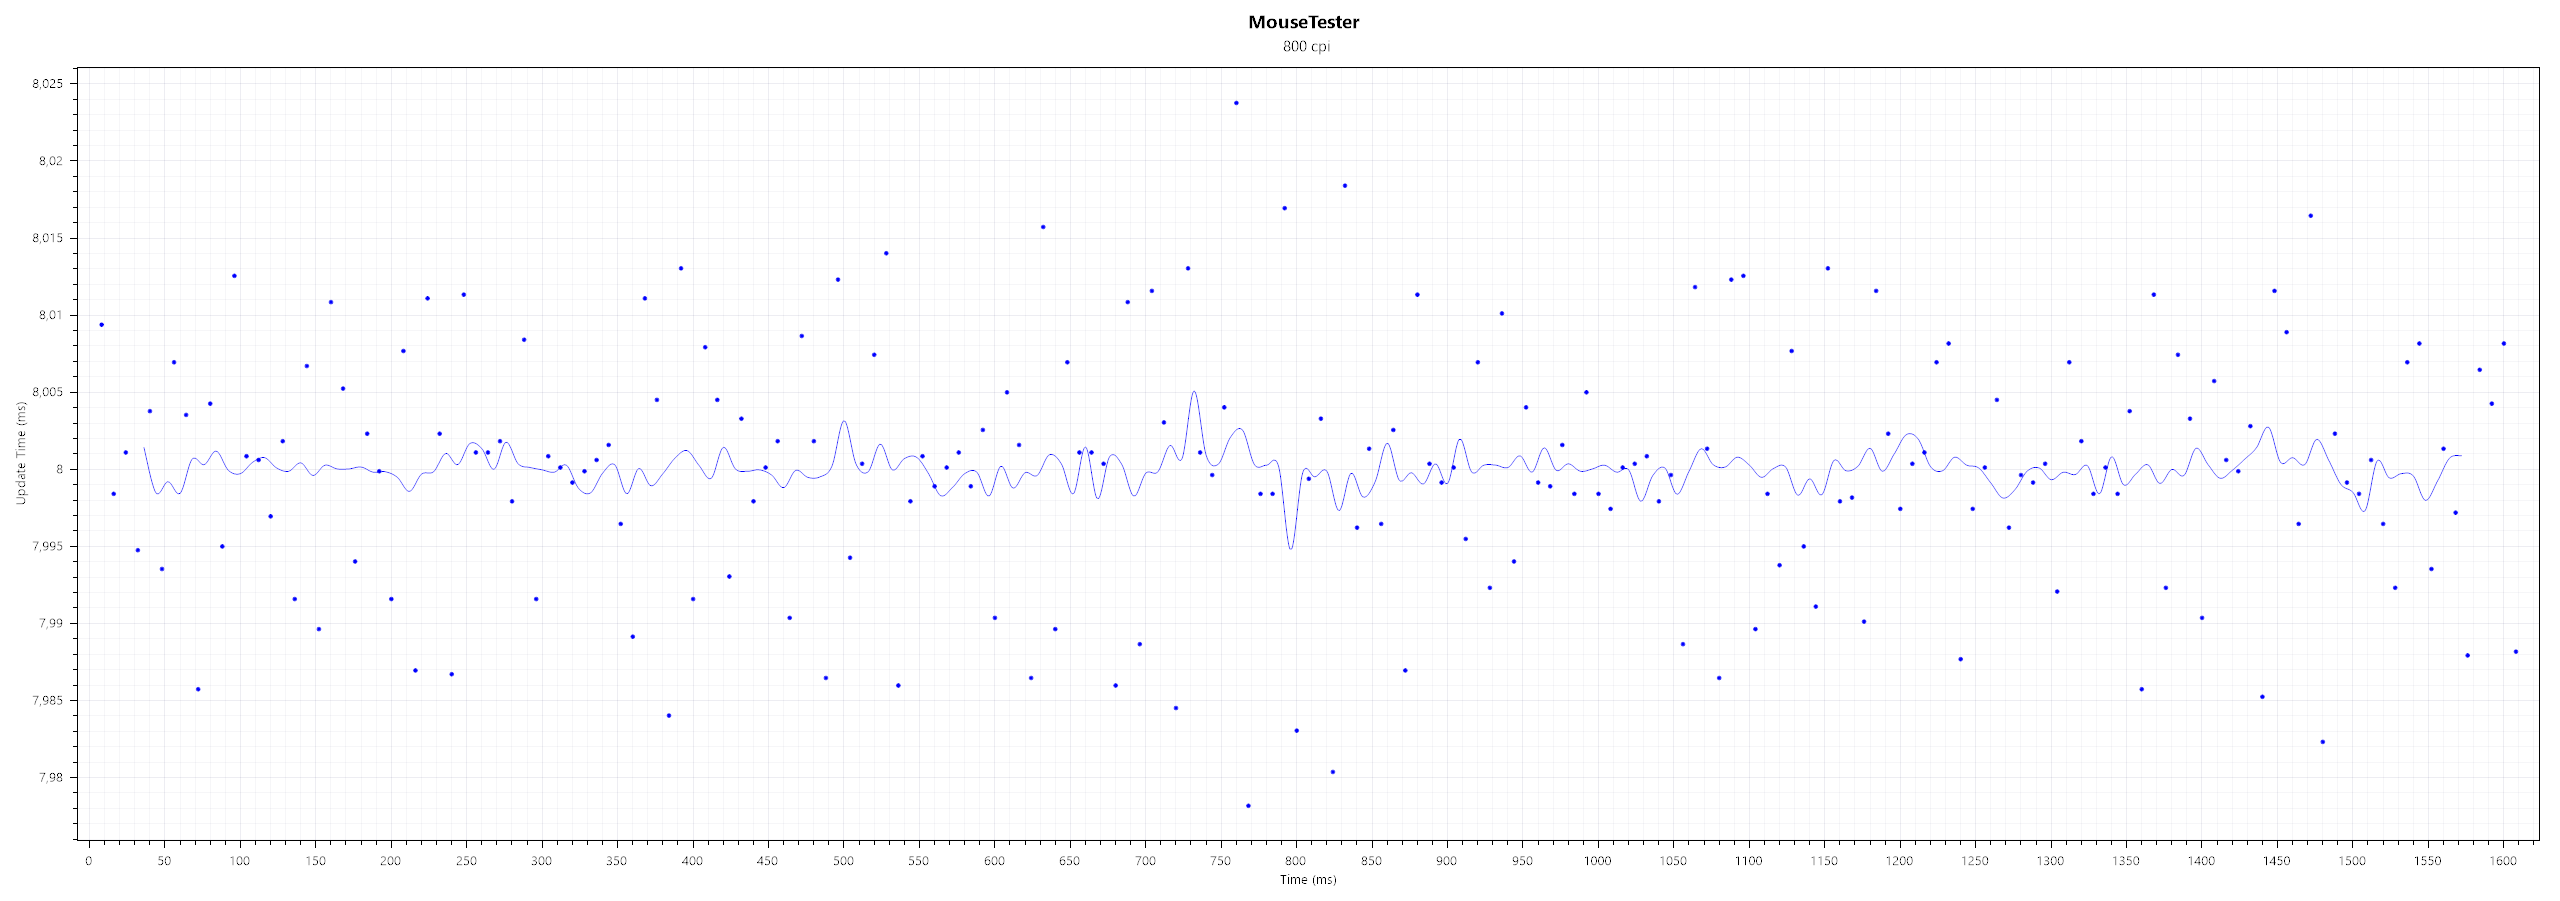Select the 1450 x-axis tick label

point(2277,860)
